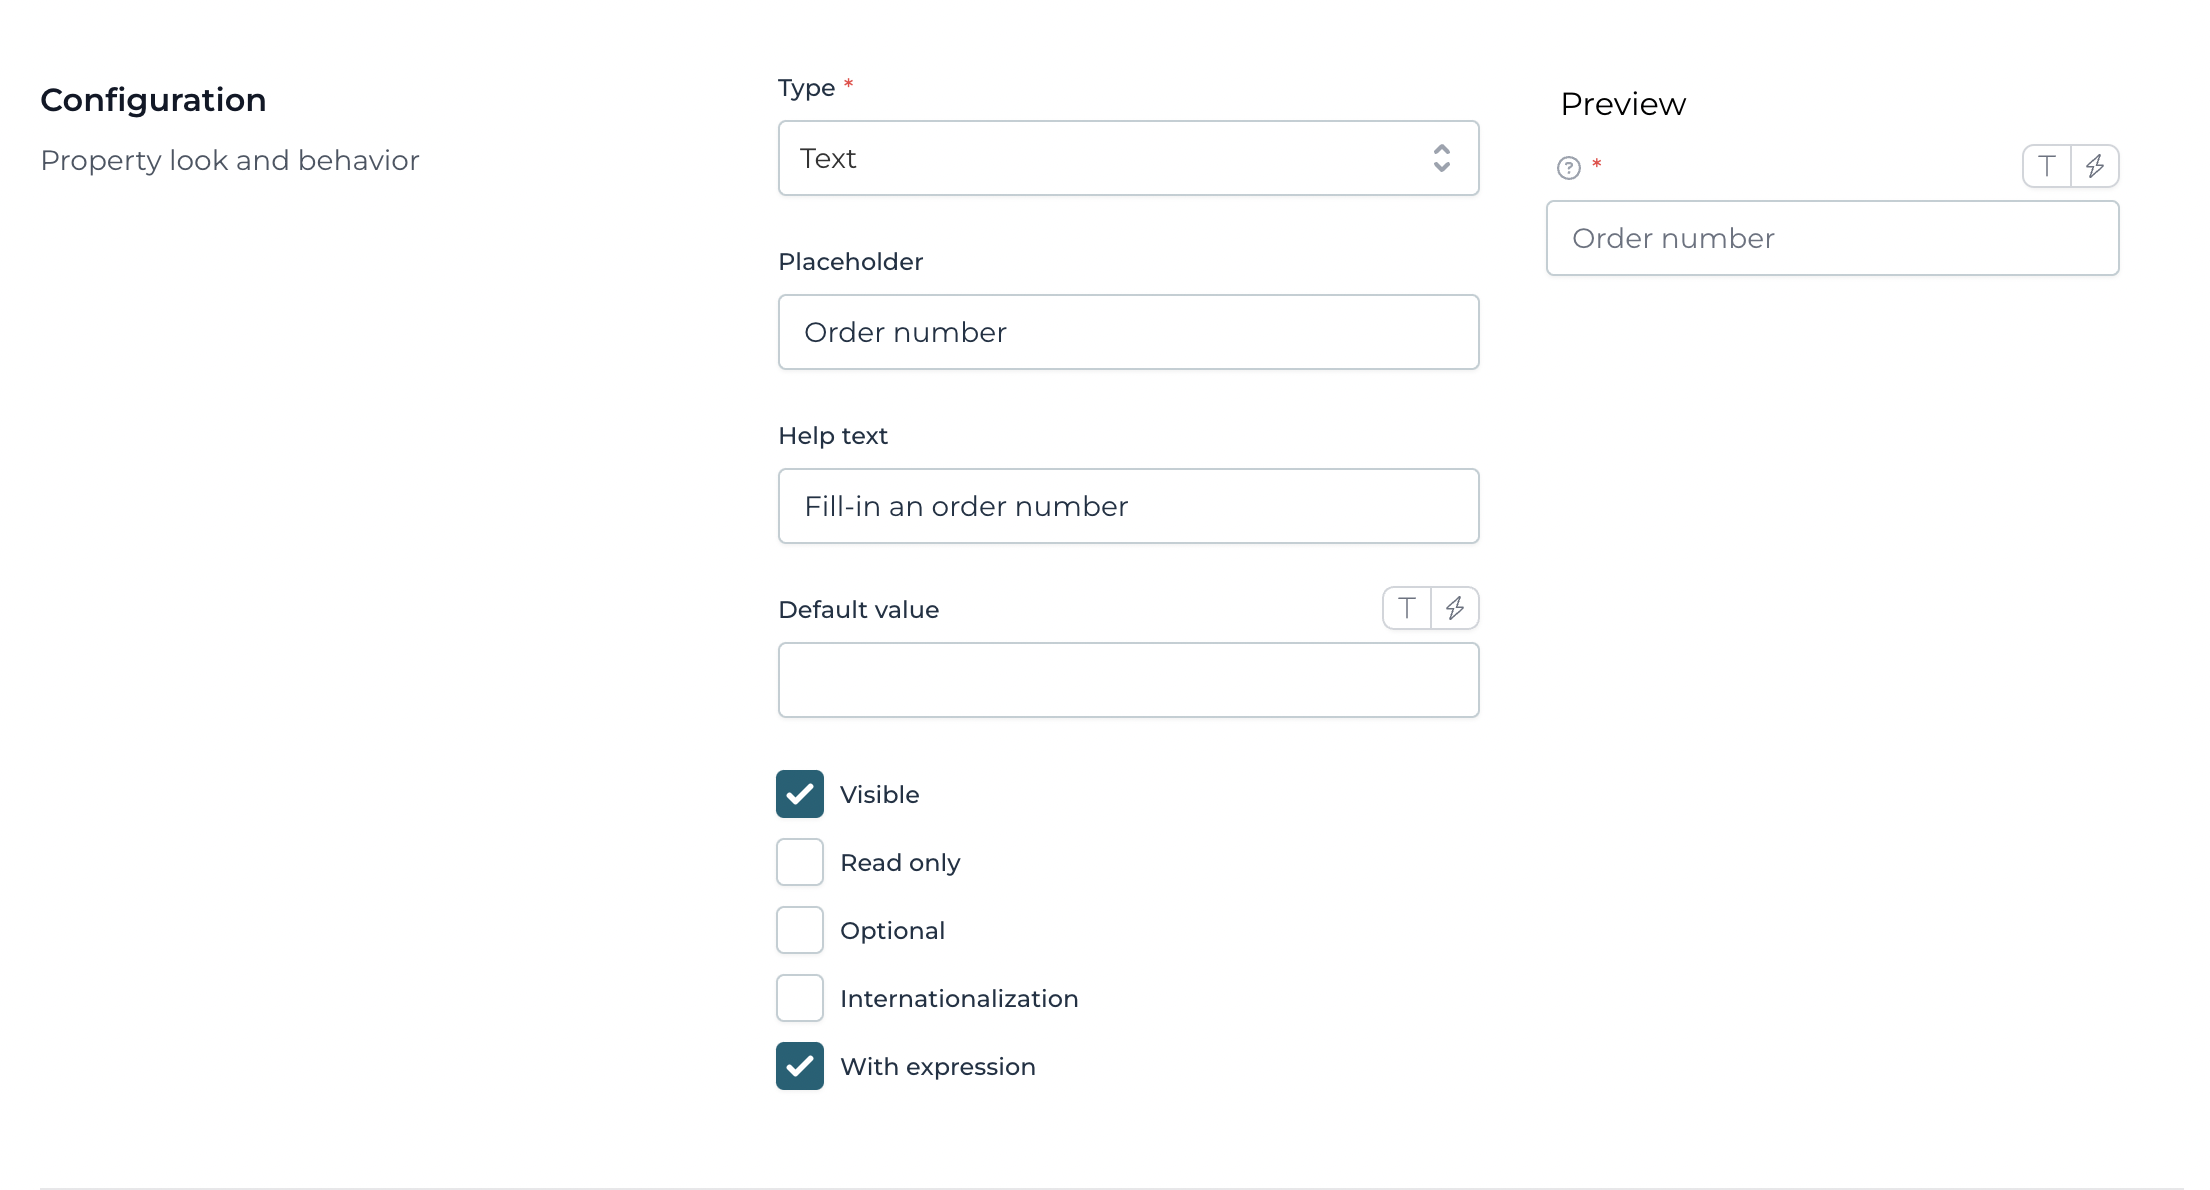Open the Type dropdown showing Text
The height and width of the screenshot is (1190, 2210).
(x=1128, y=158)
